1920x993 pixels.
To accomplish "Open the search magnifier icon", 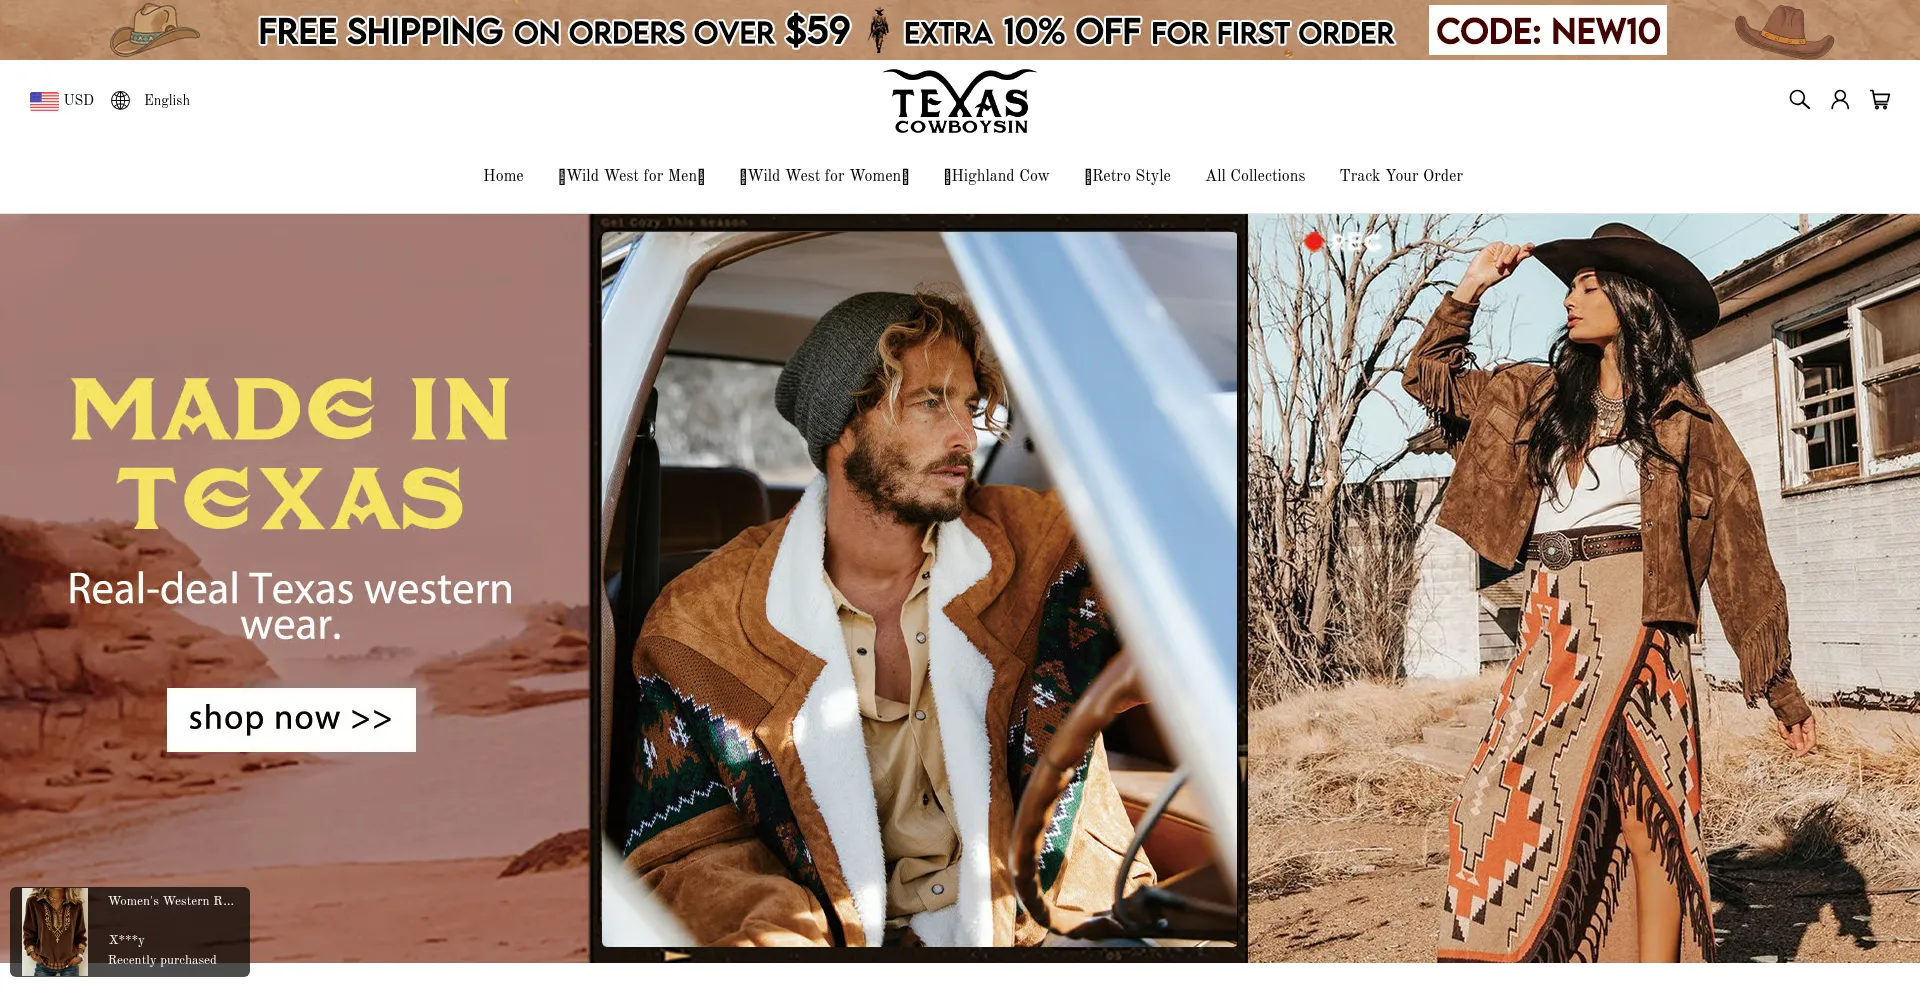I will pyautogui.click(x=1799, y=100).
